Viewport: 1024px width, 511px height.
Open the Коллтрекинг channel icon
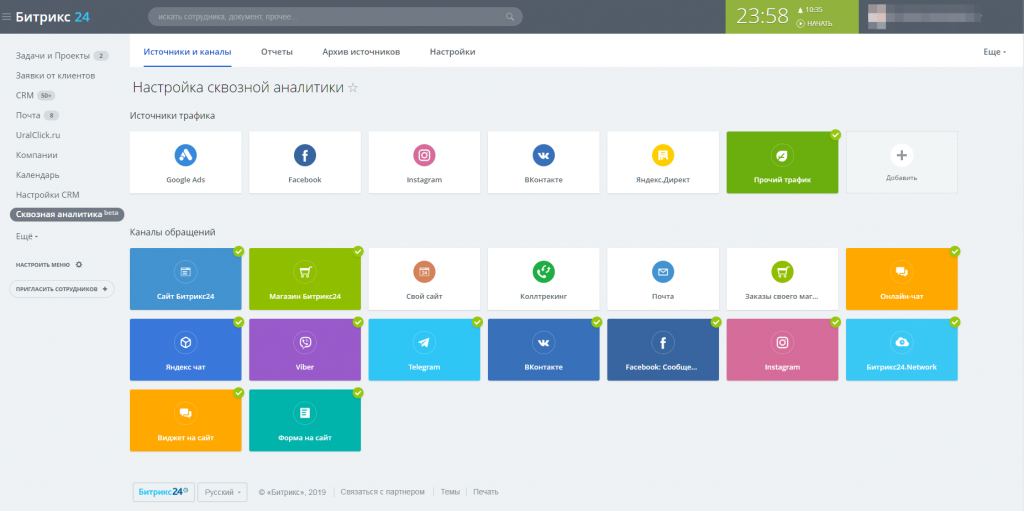(543, 271)
